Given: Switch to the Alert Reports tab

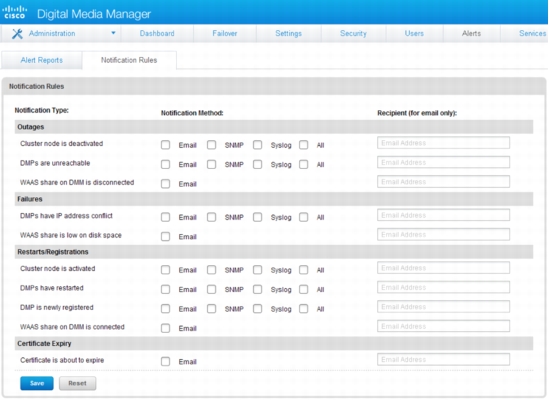Looking at the screenshot, I should [42, 60].
